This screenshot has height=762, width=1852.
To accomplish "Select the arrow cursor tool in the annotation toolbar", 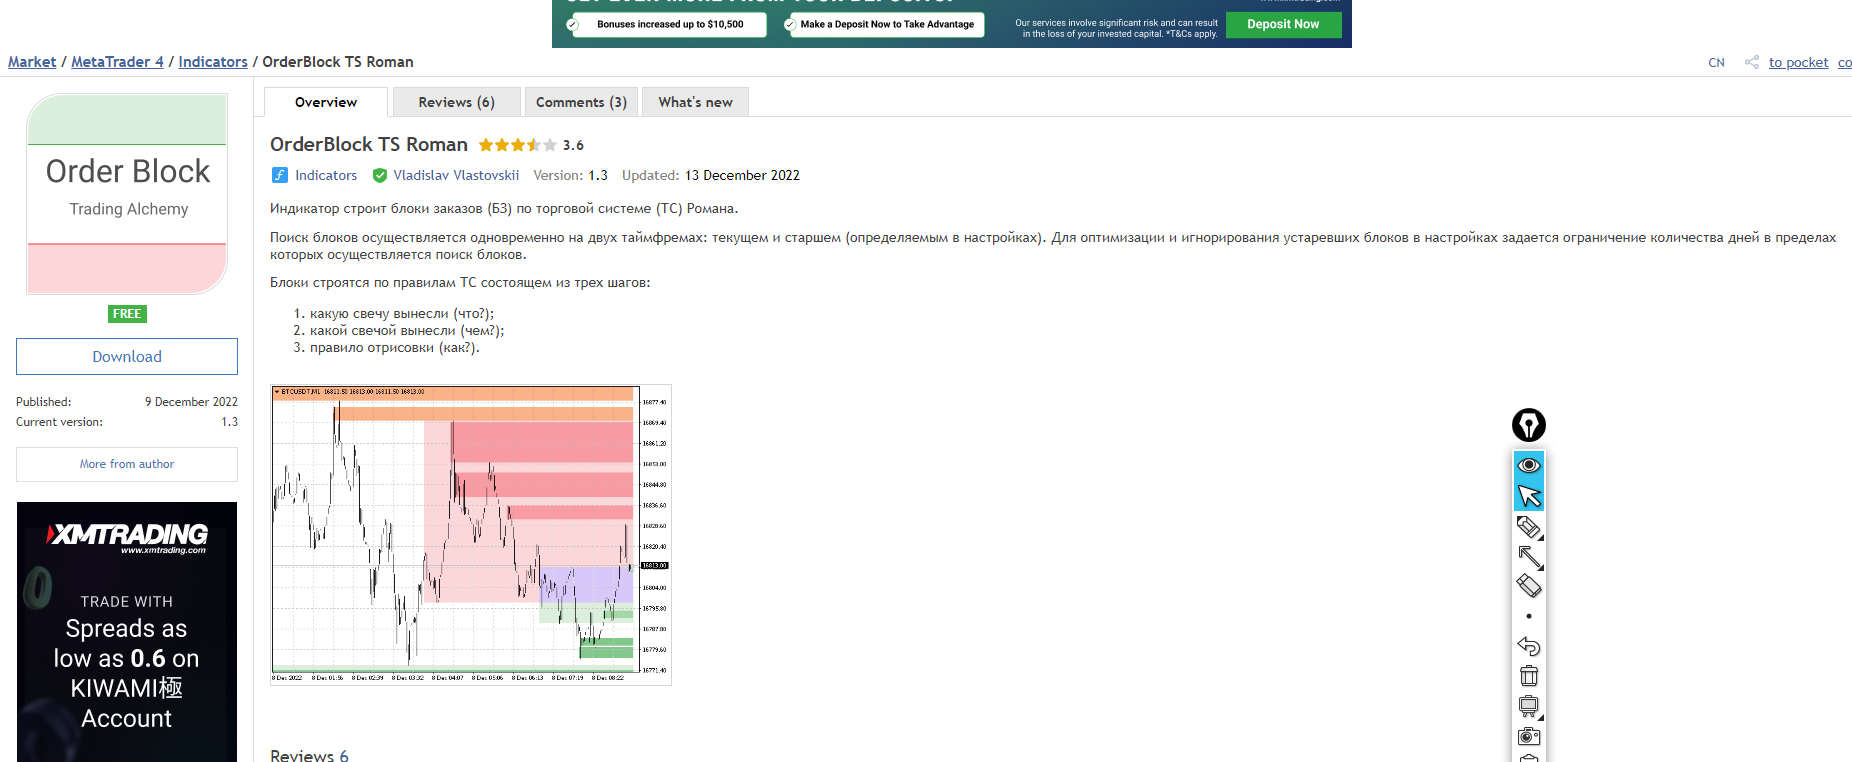I will point(1529,496).
